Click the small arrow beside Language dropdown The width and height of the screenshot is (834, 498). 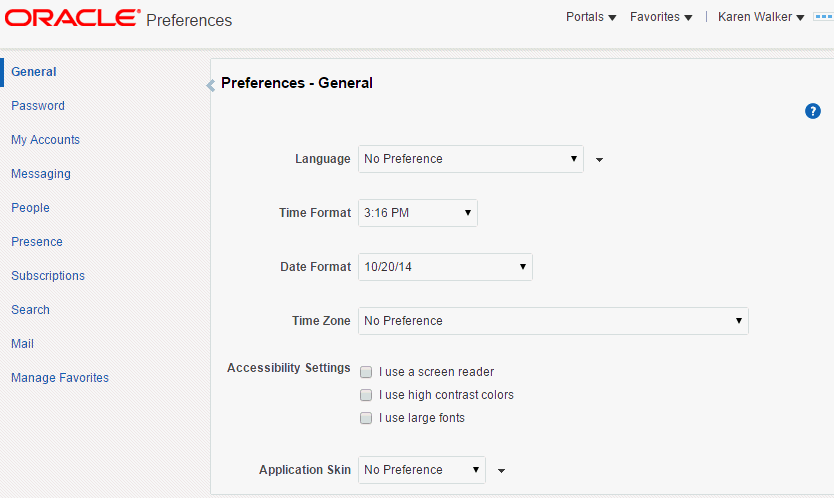[599, 159]
